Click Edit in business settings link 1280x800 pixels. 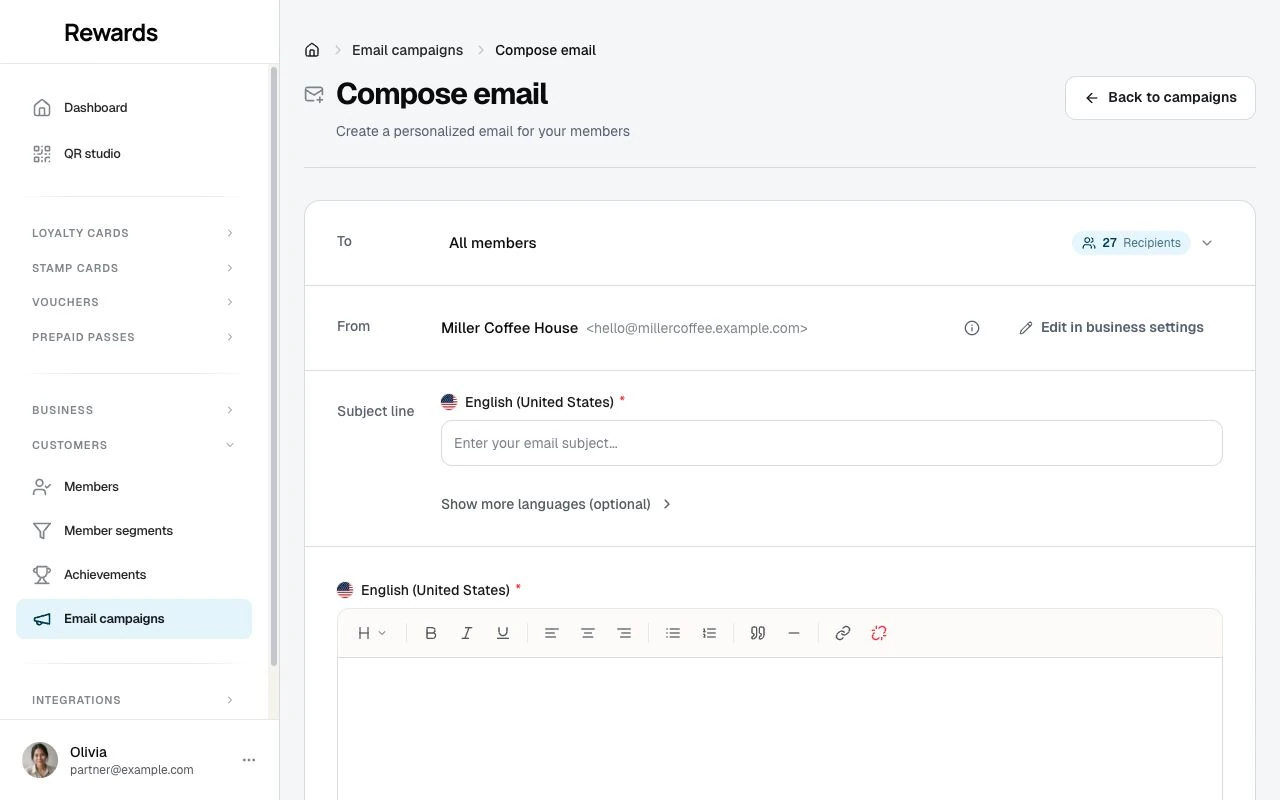tap(1111, 328)
